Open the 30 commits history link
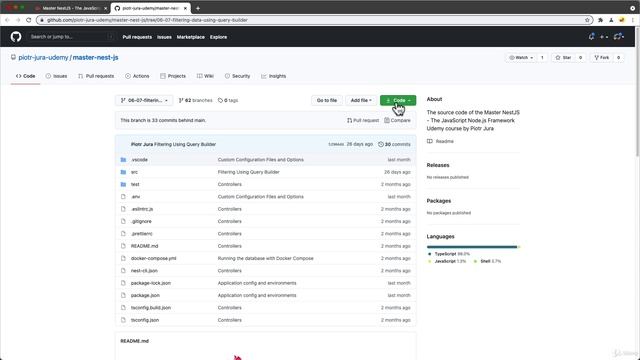Screen dimensions: 640x360 coord(394,144)
